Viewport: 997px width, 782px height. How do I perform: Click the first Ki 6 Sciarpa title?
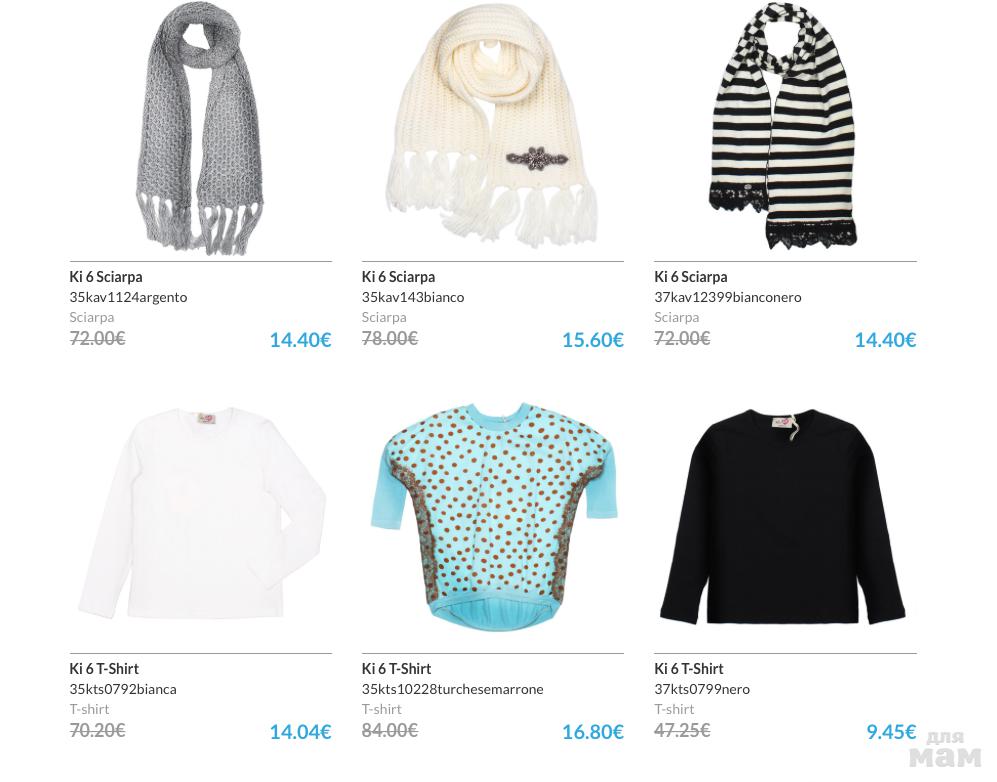click(x=106, y=277)
